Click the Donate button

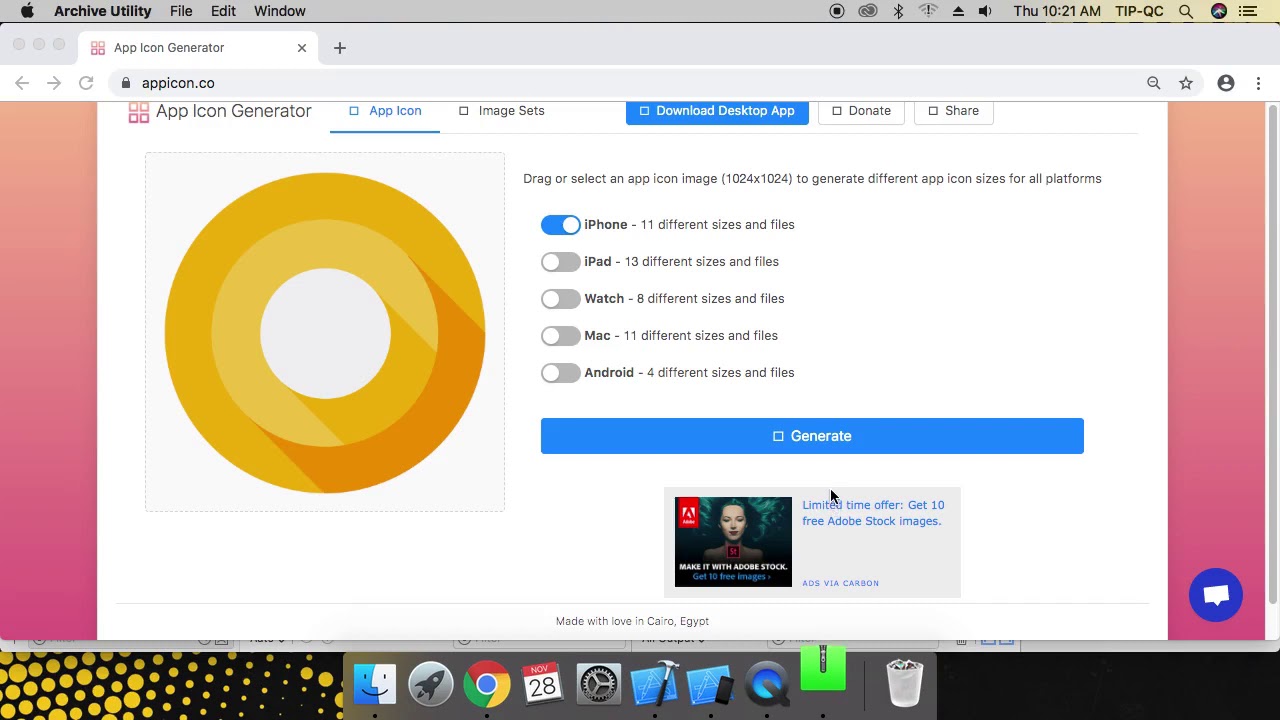pos(861,111)
